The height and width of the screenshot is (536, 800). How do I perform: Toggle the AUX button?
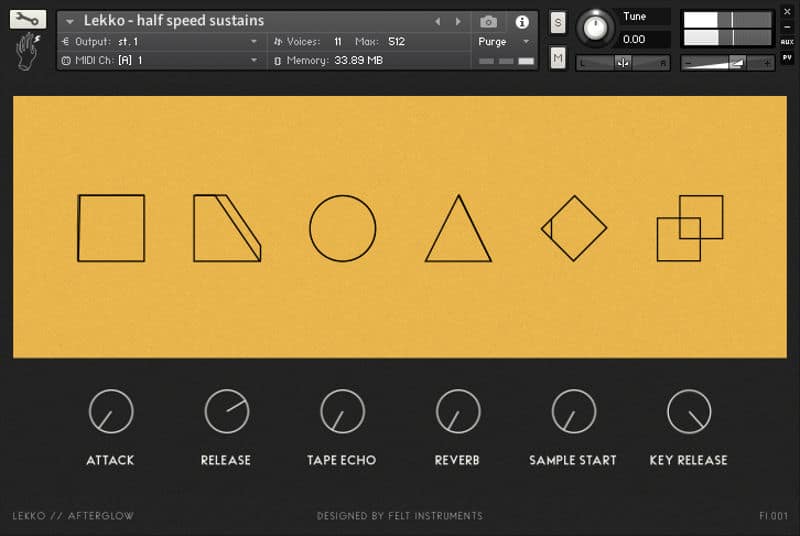[787, 42]
